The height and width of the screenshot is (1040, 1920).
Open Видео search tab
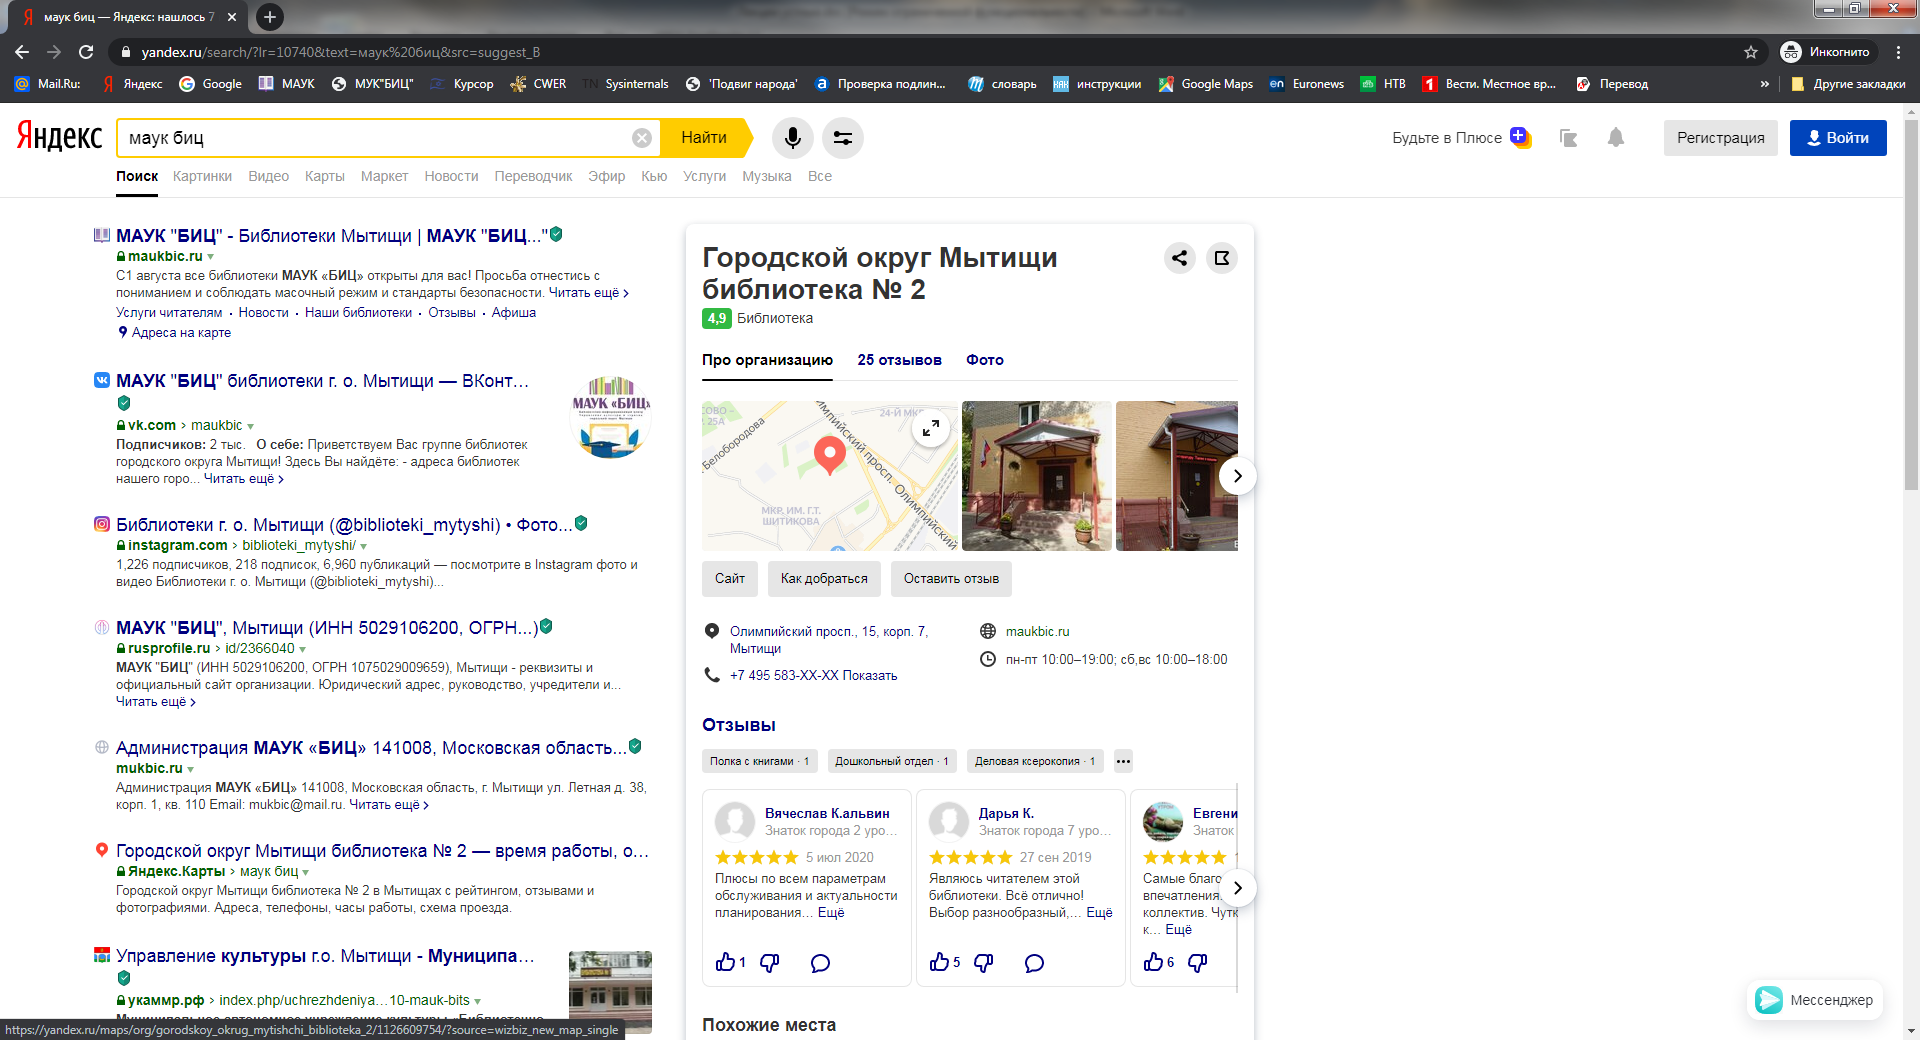[x=268, y=176]
